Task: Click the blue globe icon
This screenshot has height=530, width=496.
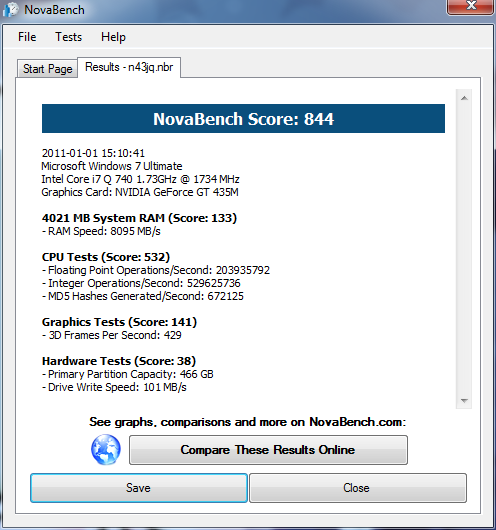Action: coord(106,450)
